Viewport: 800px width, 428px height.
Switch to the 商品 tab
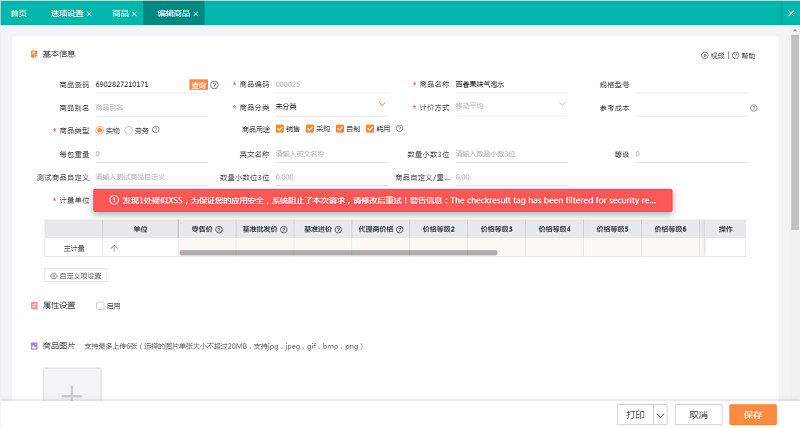120,13
